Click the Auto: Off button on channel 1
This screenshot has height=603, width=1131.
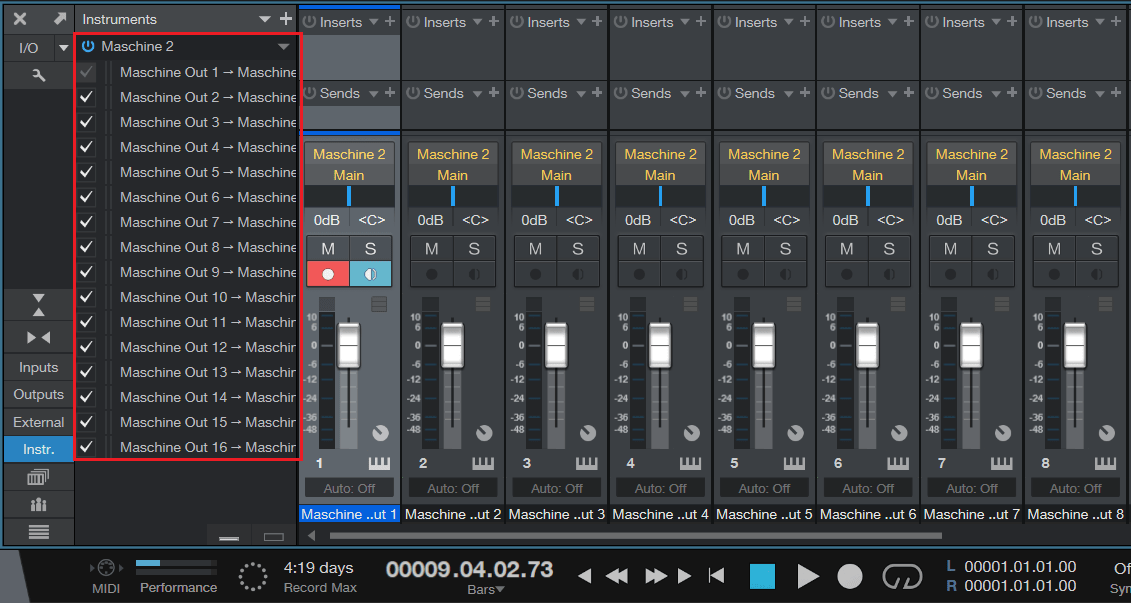[x=348, y=488]
